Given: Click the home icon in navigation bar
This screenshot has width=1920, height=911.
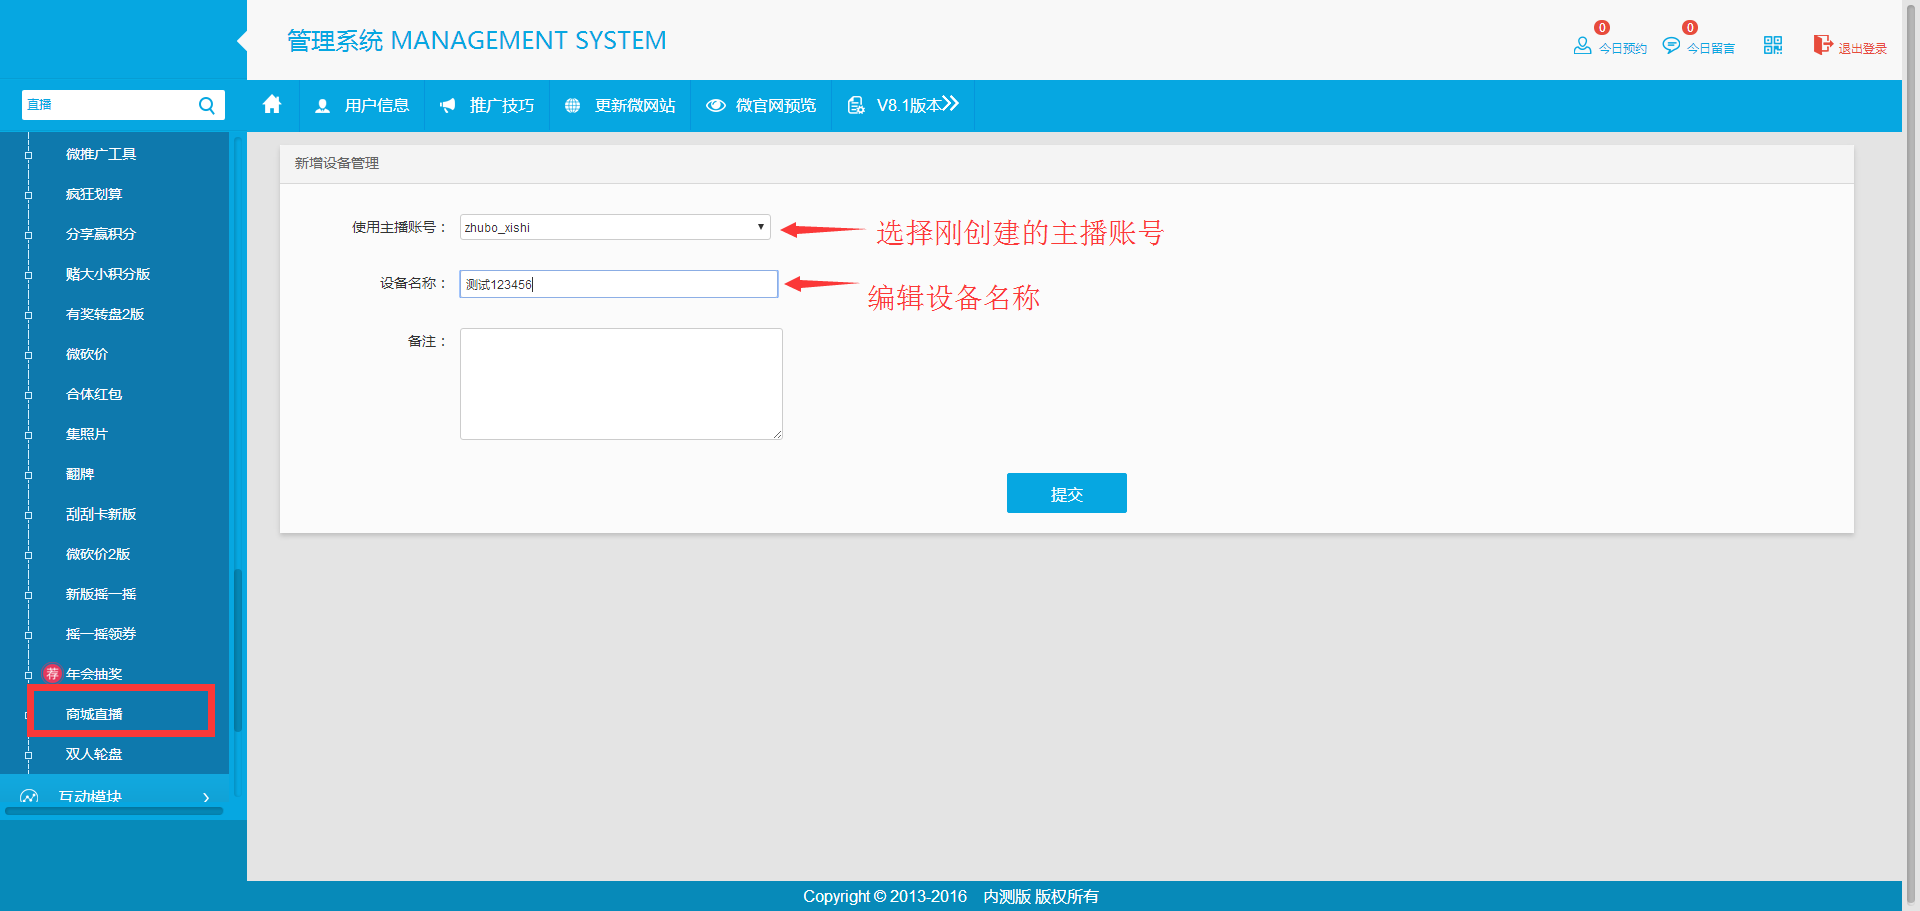Looking at the screenshot, I should tap(272, 105).
